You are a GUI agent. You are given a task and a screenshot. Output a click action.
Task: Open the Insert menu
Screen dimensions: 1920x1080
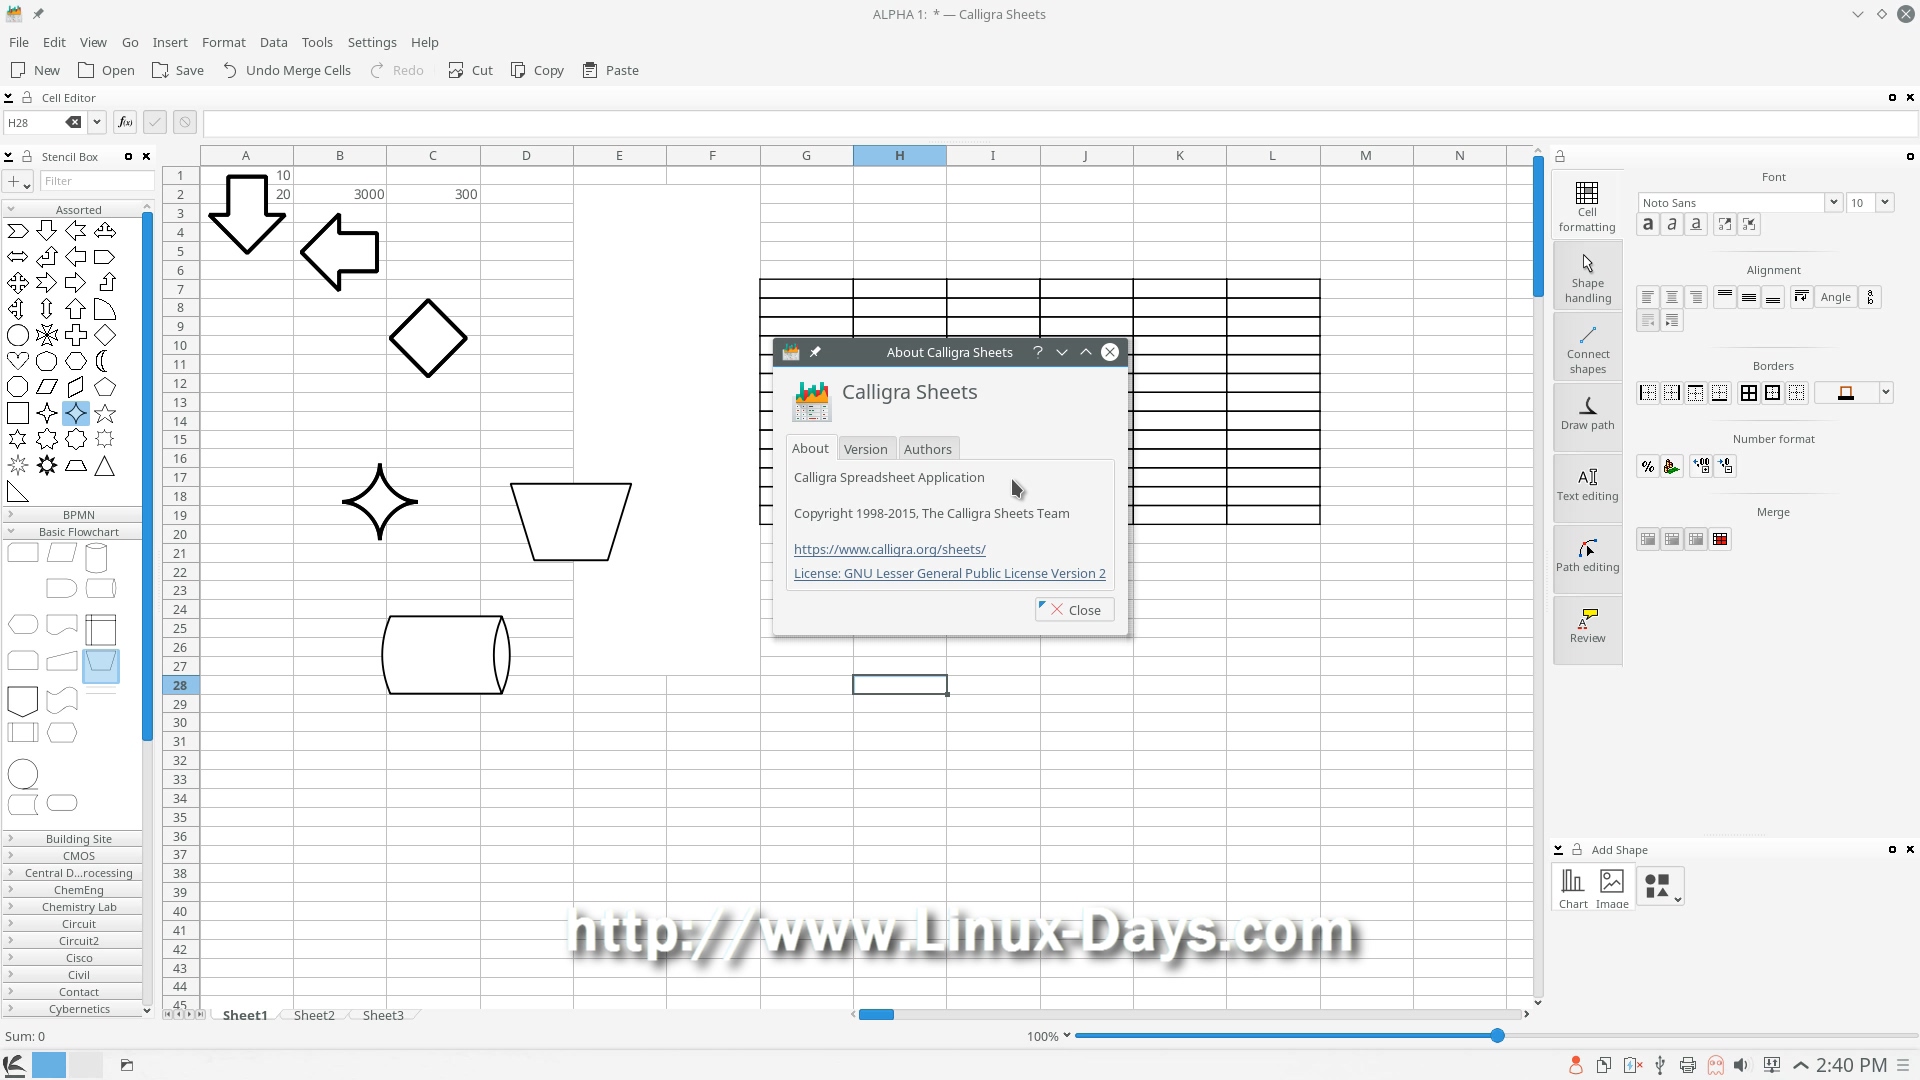click(170, 42)
